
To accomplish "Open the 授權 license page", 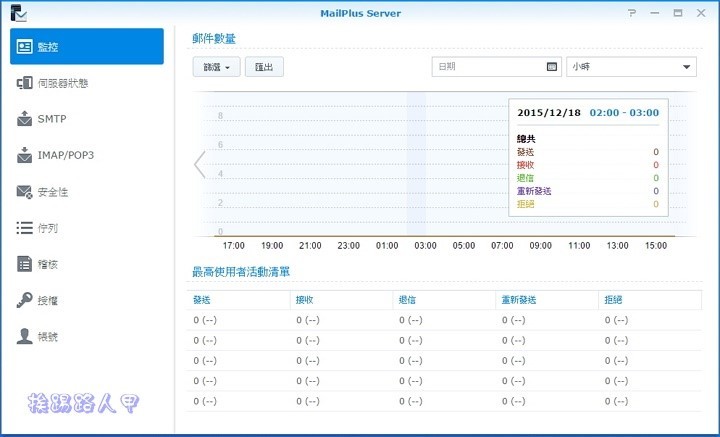I will [x=86, y=300].
